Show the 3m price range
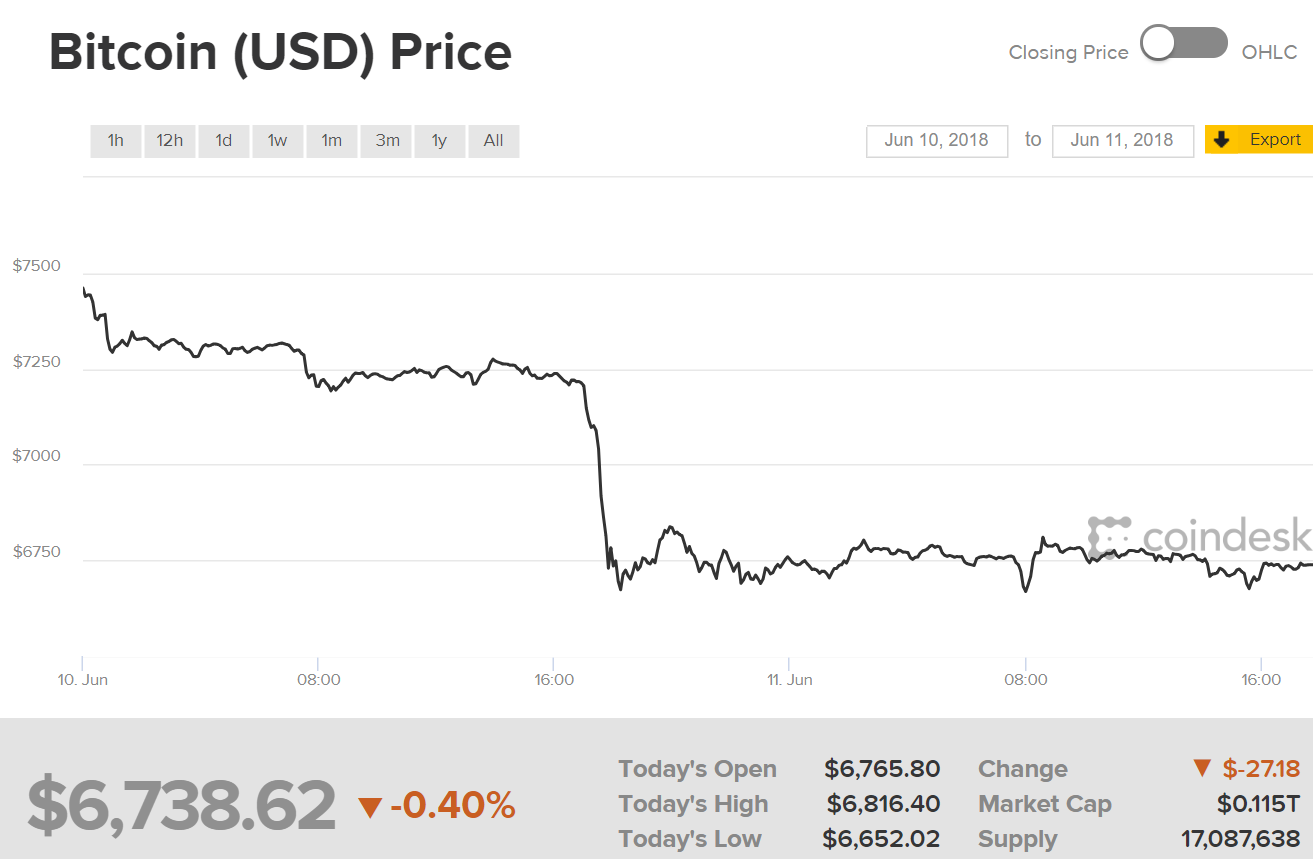Viewport: 1313px width, 859px height. (x=388, y=141)
